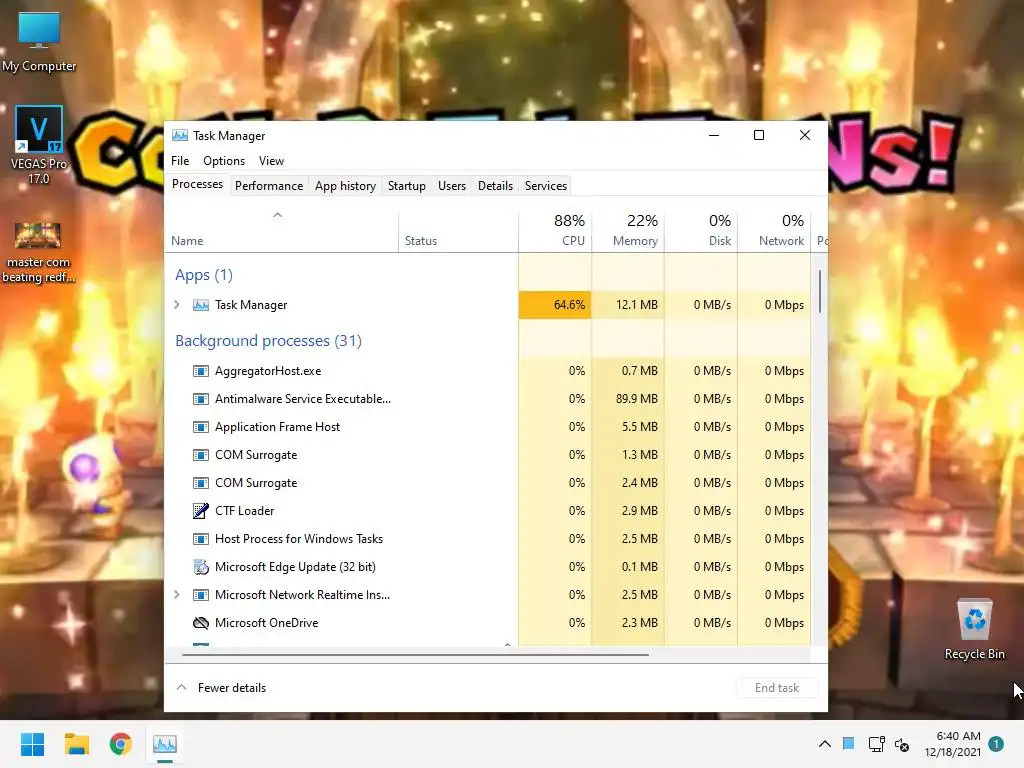Select the AggregatorHost.exe process icon
The width and height of the screenshot is (1024, 768).
click(200, 371)
